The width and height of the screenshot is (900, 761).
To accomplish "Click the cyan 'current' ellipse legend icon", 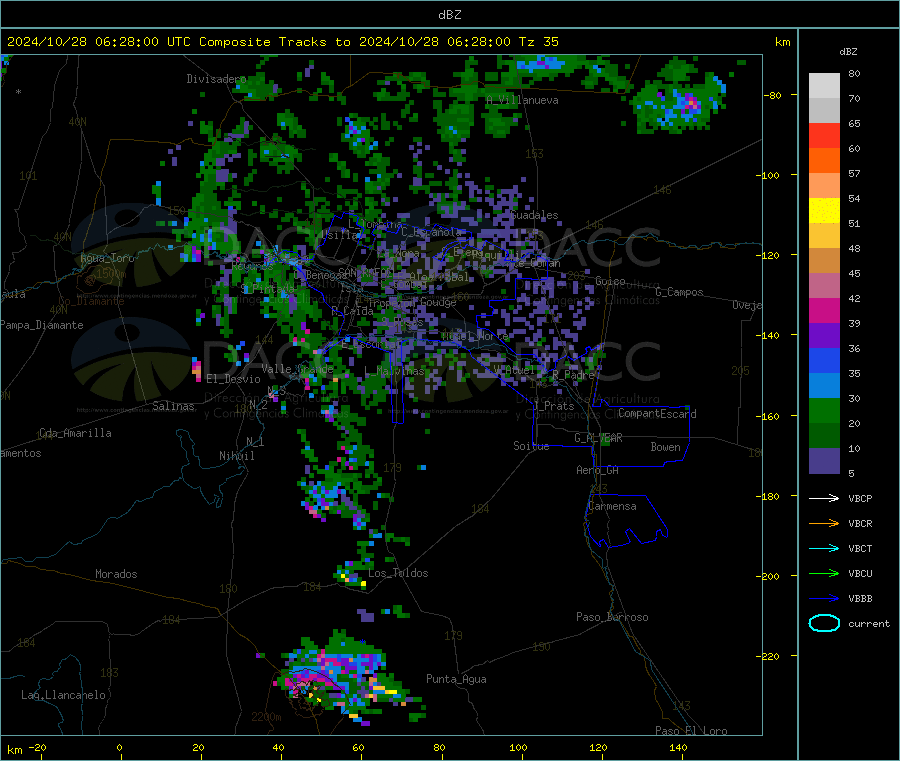I will (824, 623).
